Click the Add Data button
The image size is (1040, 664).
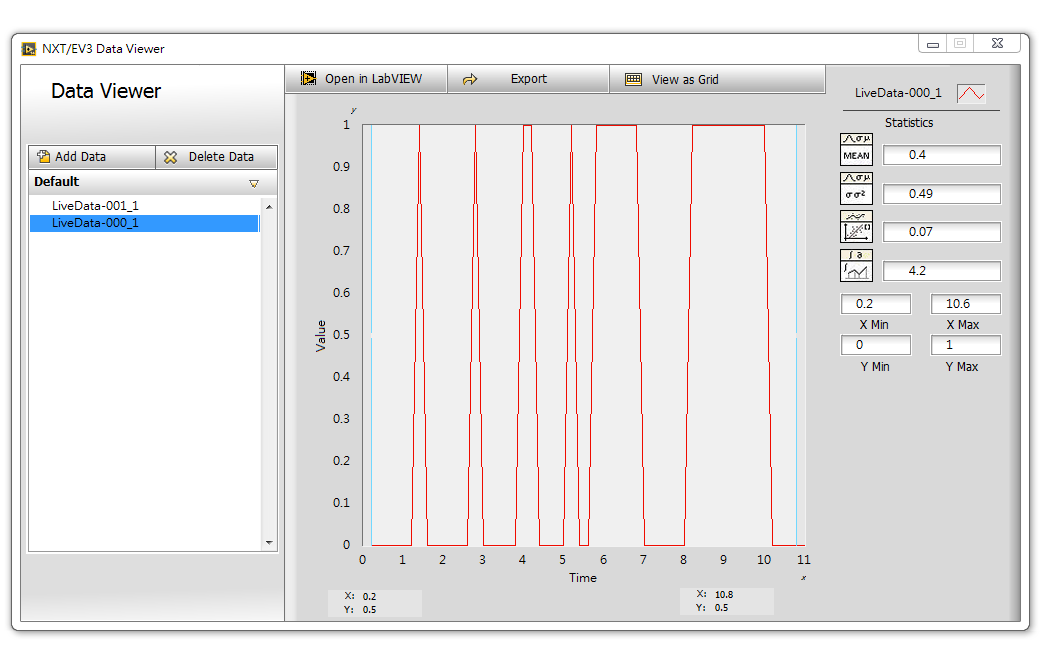90,157
